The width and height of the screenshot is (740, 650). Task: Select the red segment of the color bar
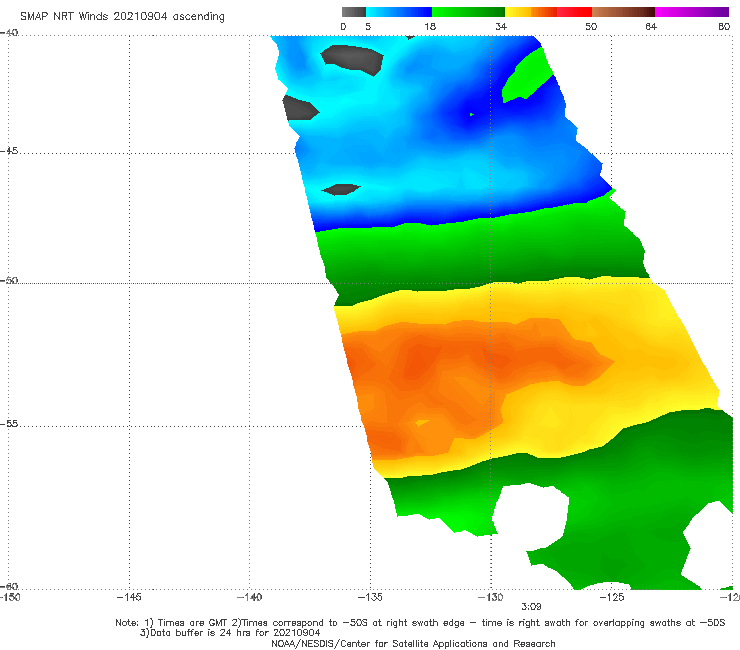point(574,12)
